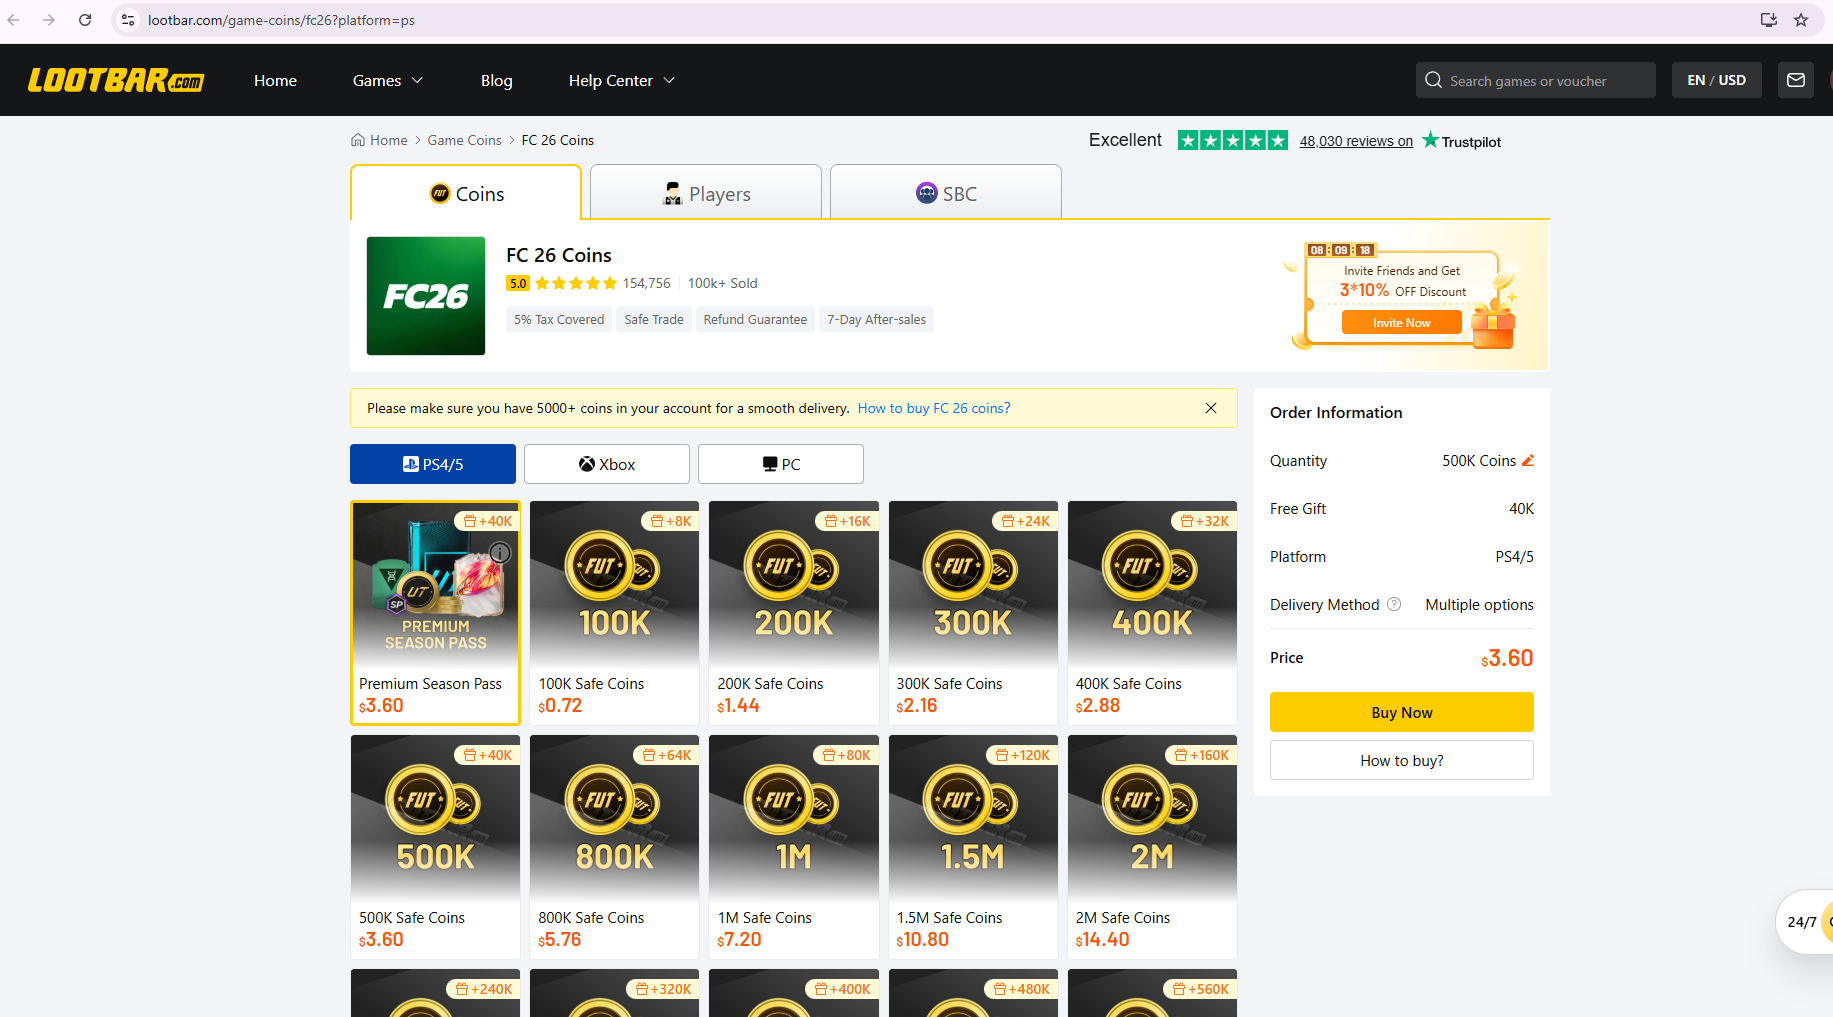The height and width of the screenshot is (1017, 1833).
Task: Select the Premium Season Pass card
Action: click(x=435, y=613)
